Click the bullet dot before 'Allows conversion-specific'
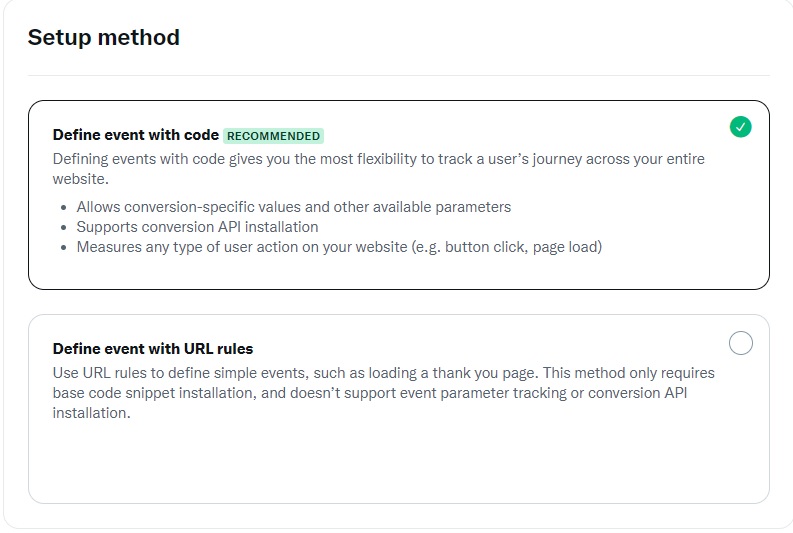 pos(63,207)
